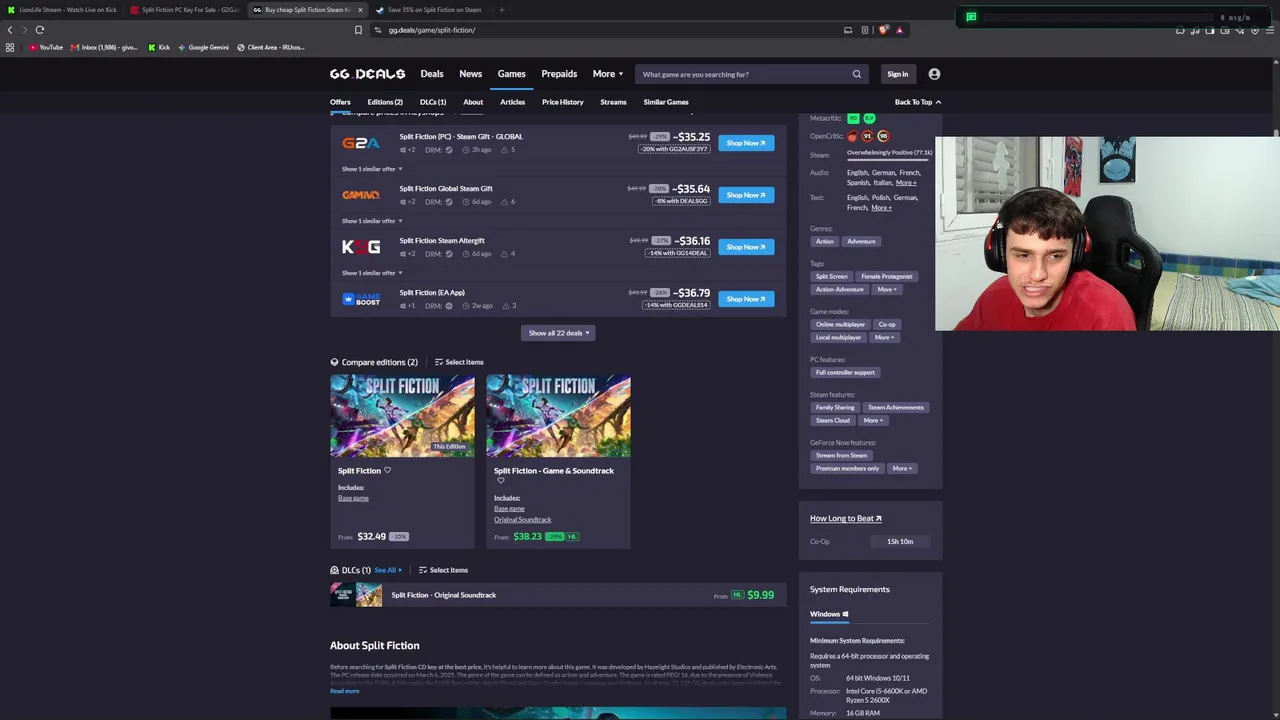Click the browser address bar URL
The width and height of the screenshot is (1280, 720).
pos(431,30)
